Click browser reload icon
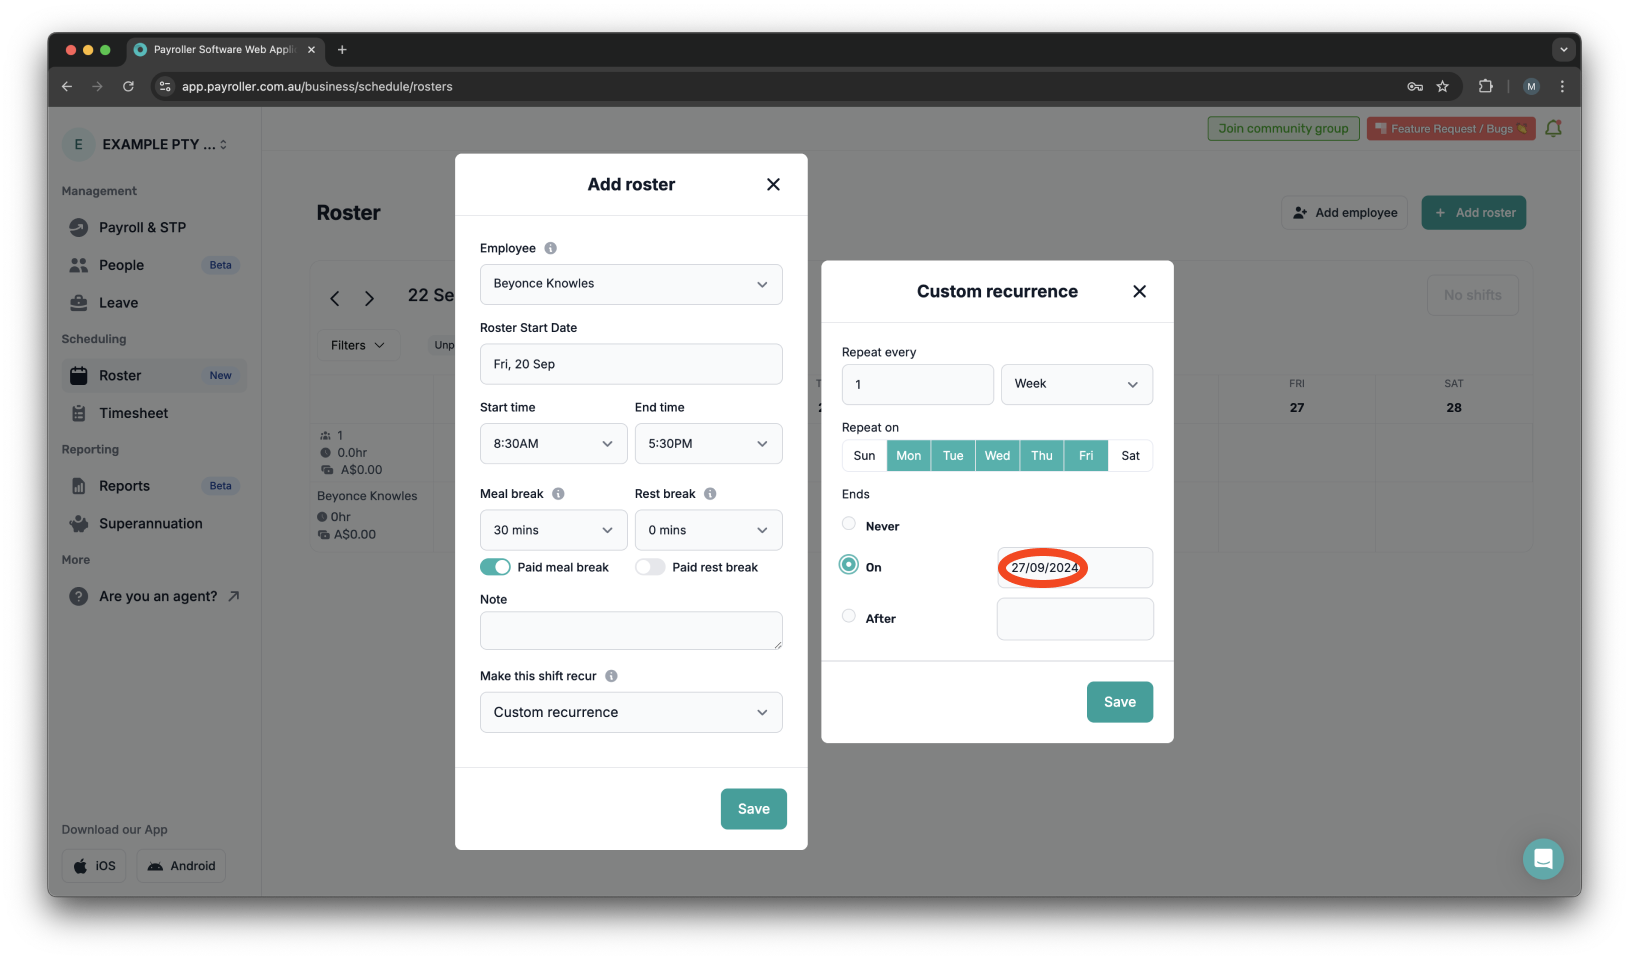 128,87
